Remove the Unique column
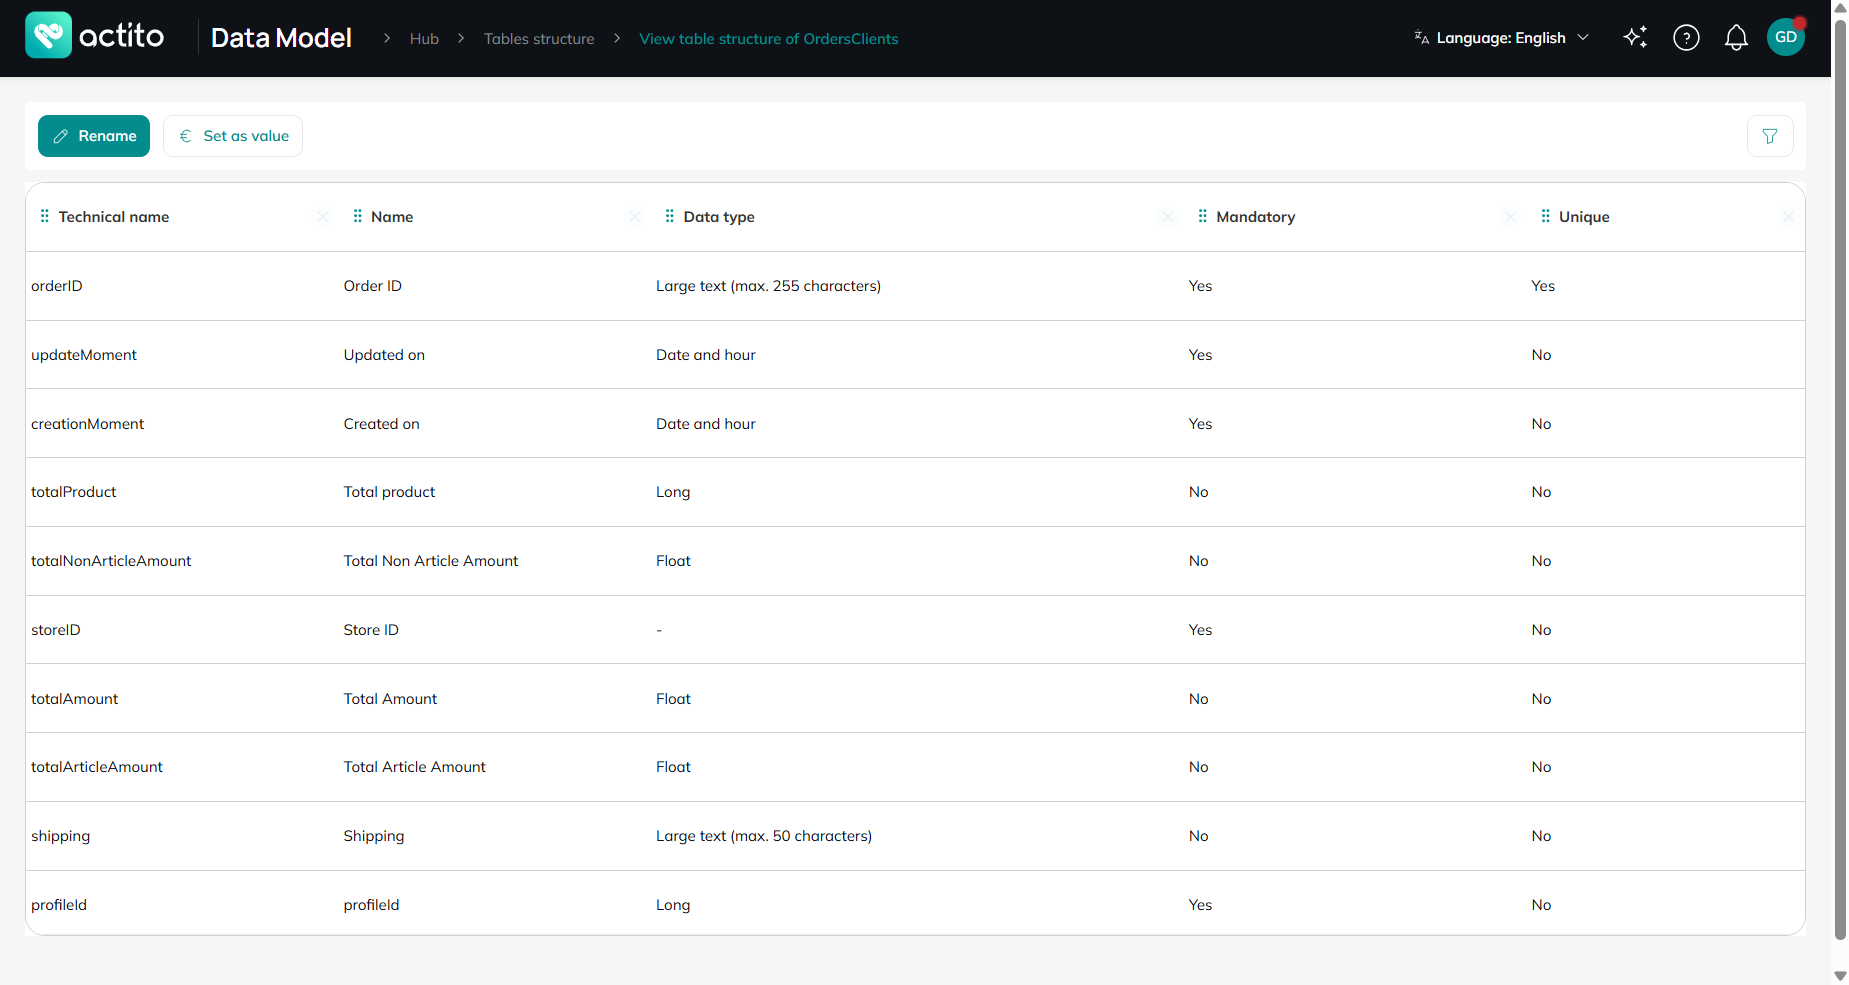Viewport: 1849px width, 985px height. click(1788, 217)
